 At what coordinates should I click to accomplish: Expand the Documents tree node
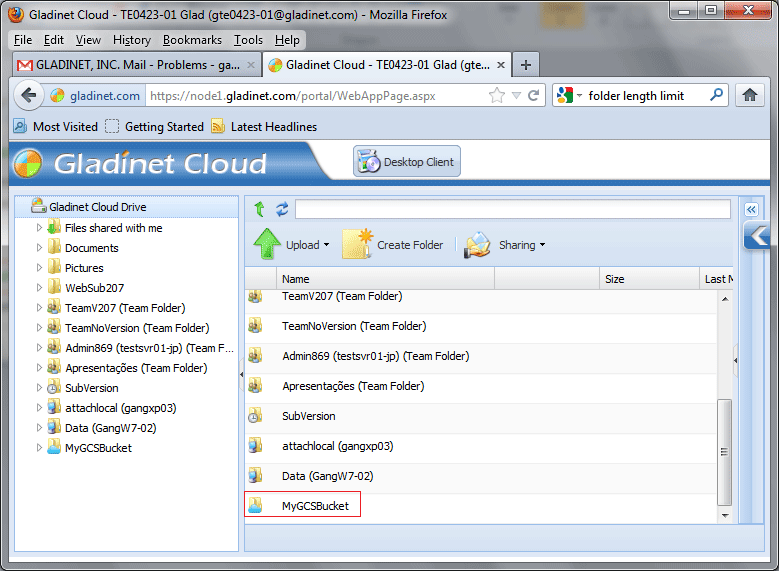(39, 247)
